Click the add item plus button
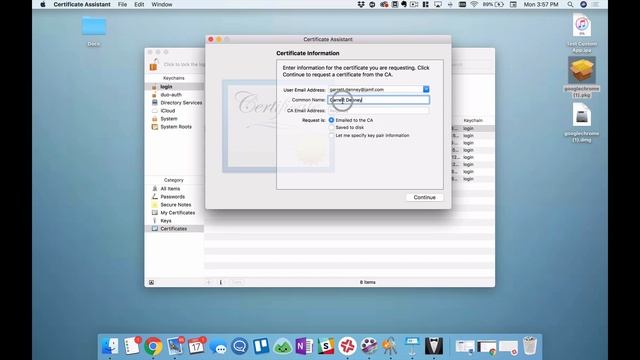Screen dimensions: 640x360 (x=209, y=282)
